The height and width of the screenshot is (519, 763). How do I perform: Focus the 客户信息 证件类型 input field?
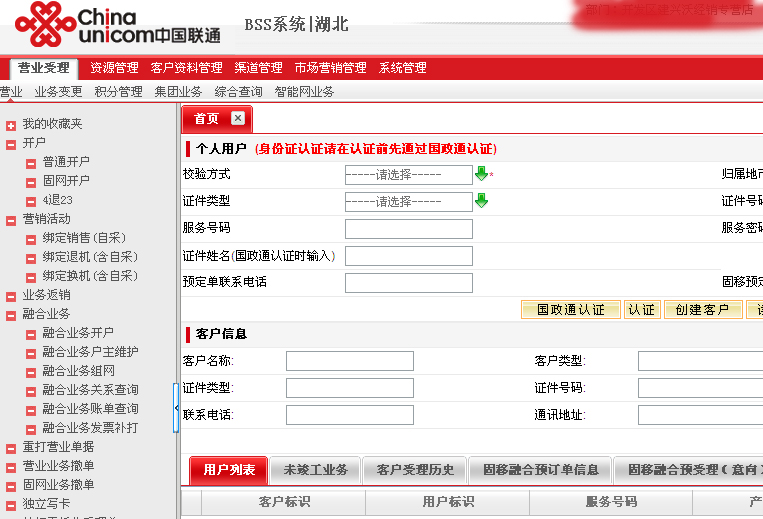(x=350, y=388)
